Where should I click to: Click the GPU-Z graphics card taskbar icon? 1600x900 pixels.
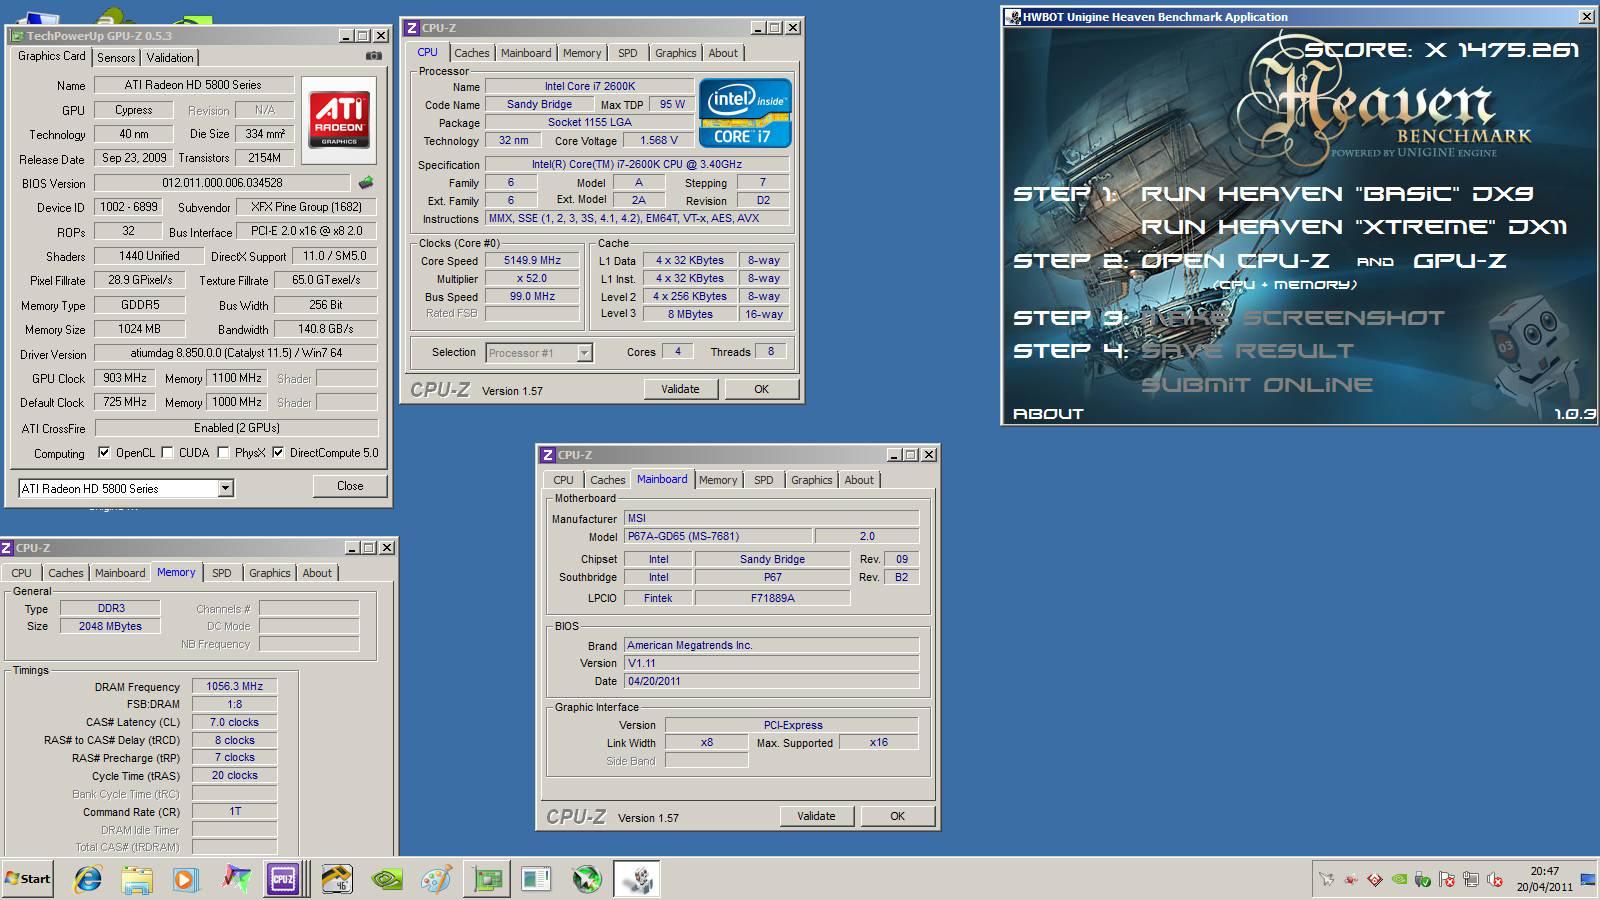488,879
